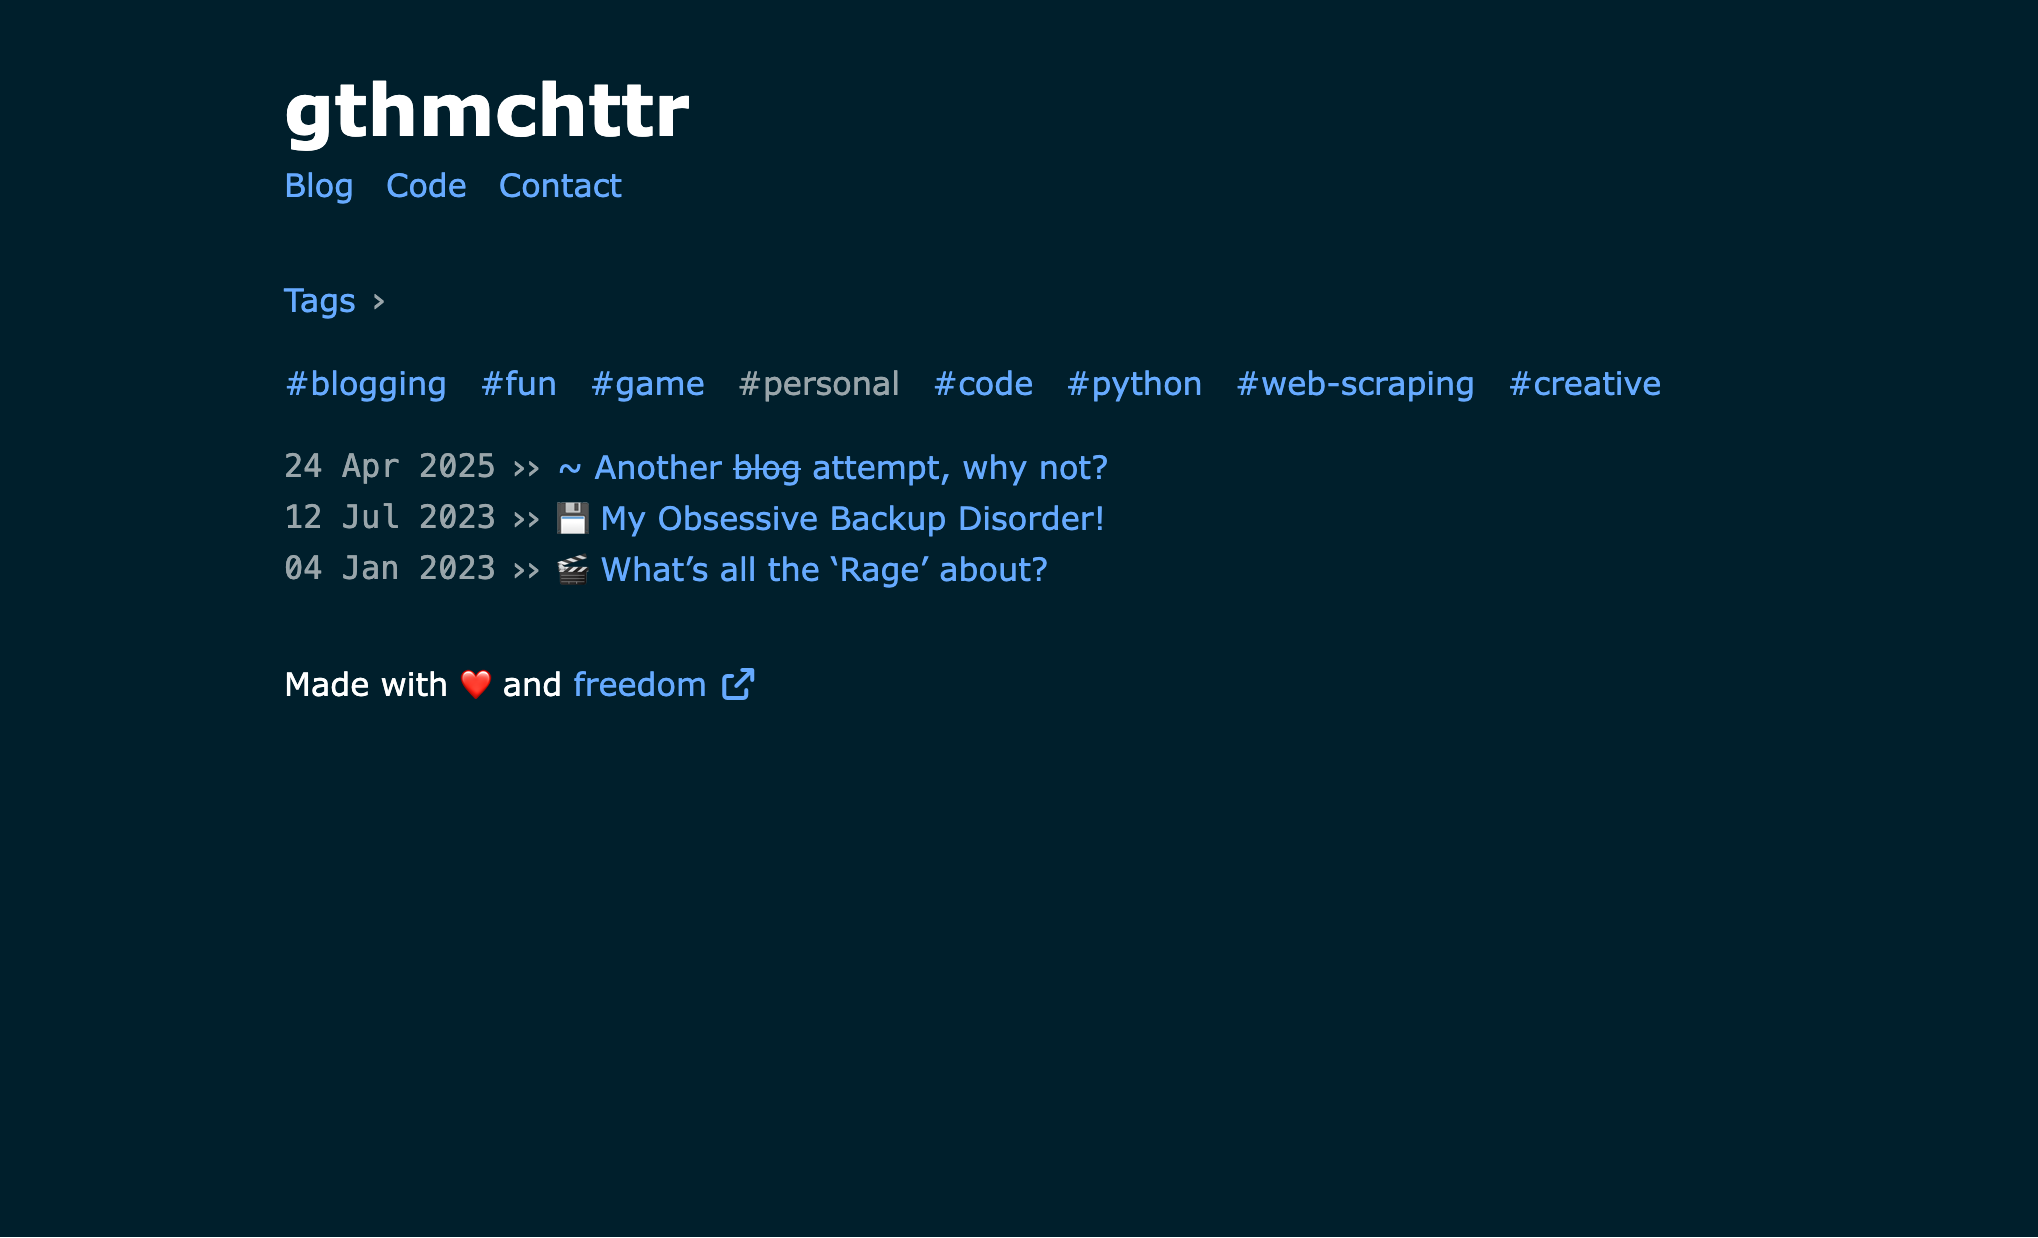Click the chevron next to Tags

pos(378,301)
